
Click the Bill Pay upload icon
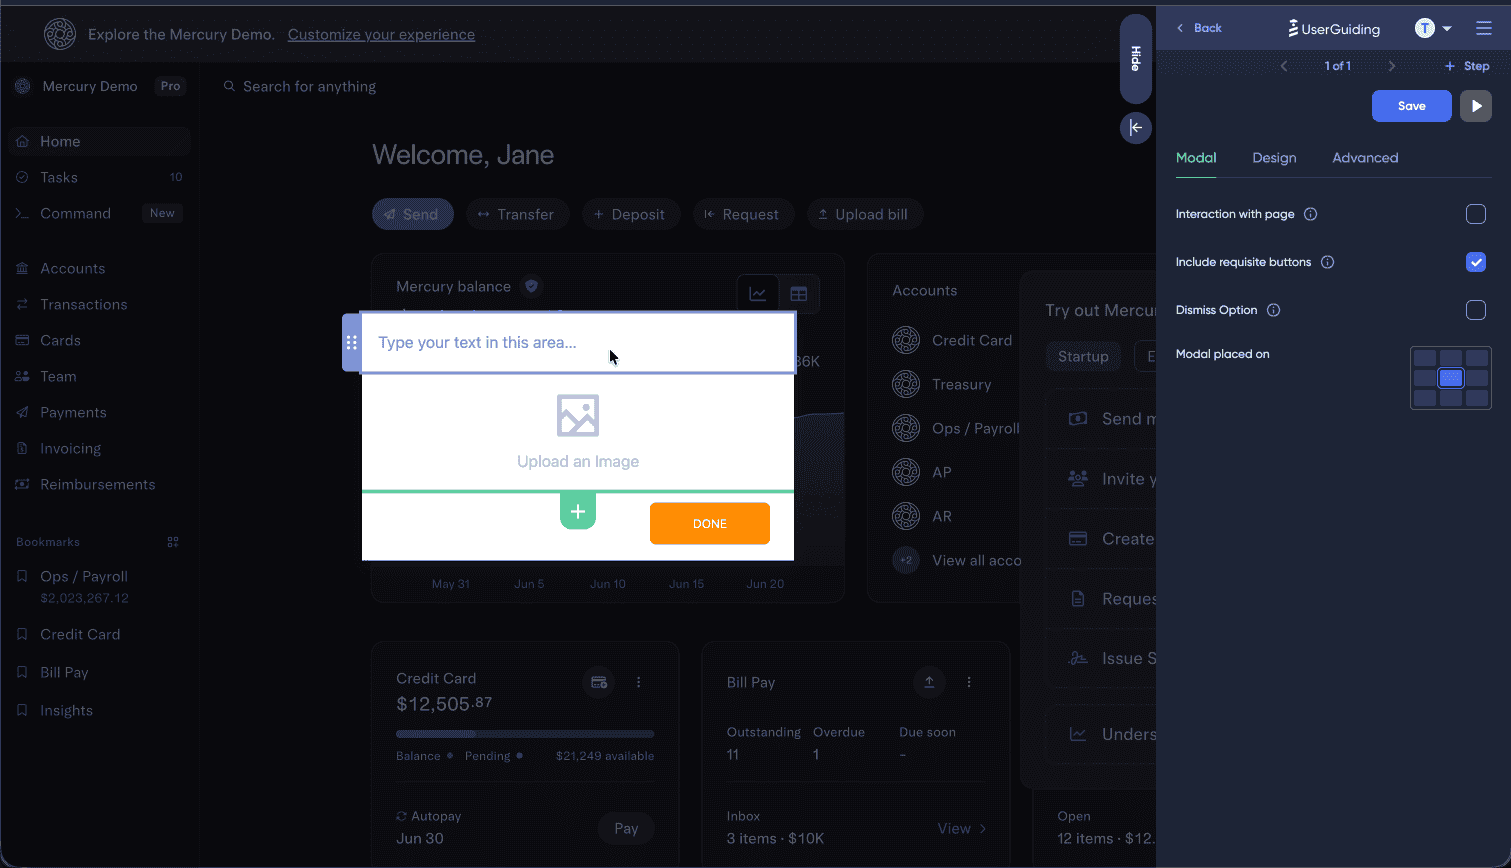pyautogui.click(x=929, y=682)
